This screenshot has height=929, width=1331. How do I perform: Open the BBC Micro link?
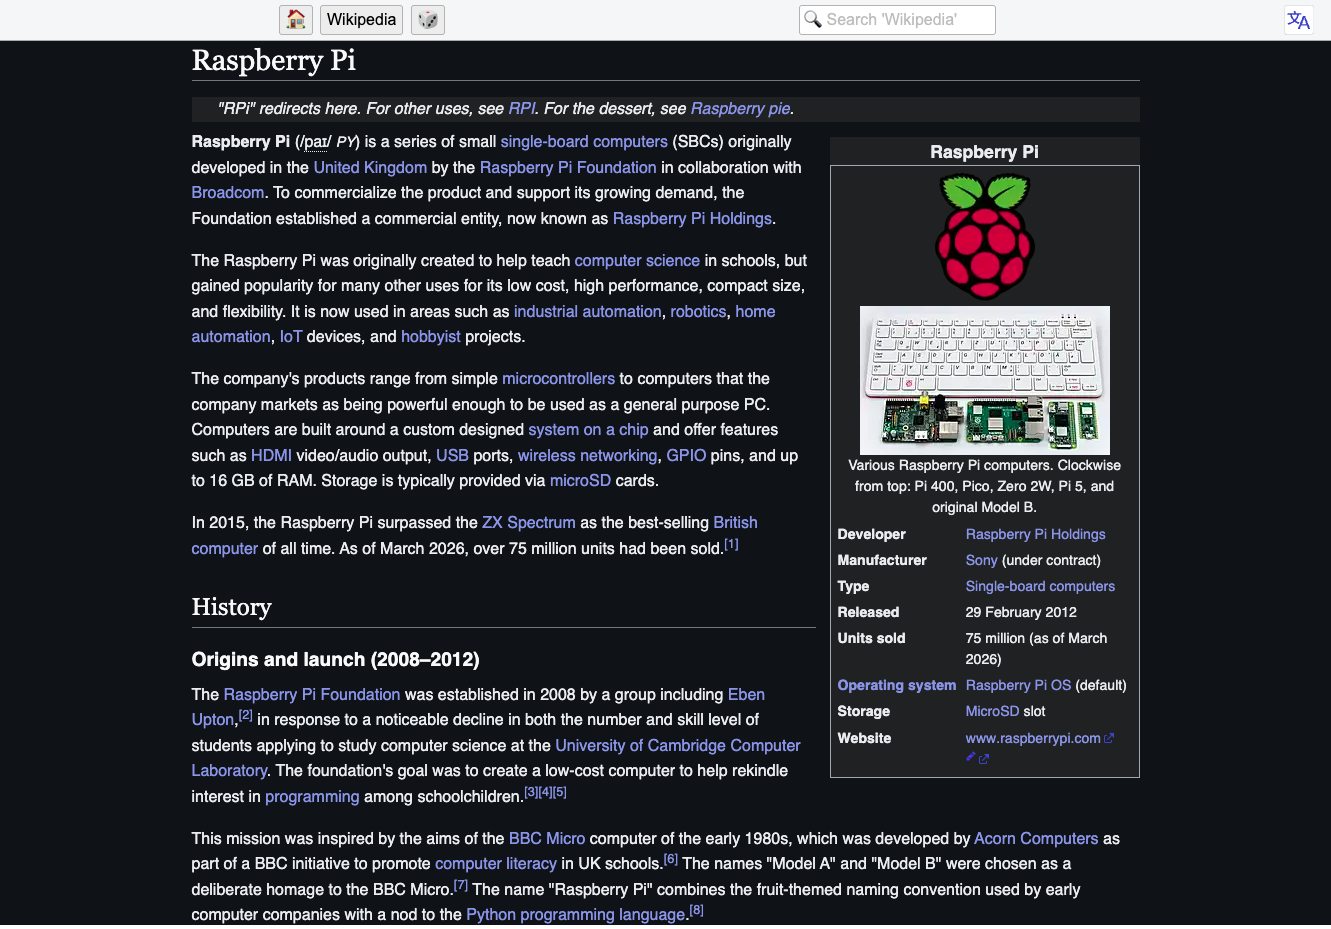(547, 839)
